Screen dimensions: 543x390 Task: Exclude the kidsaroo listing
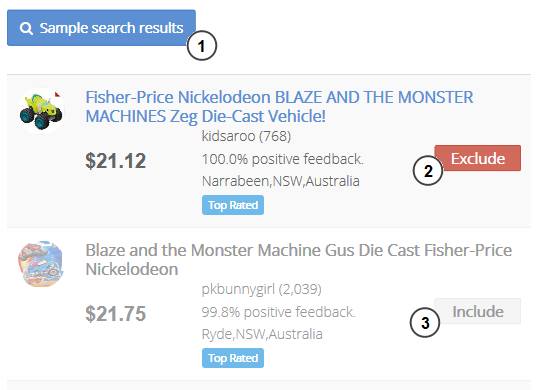[478, 158]
